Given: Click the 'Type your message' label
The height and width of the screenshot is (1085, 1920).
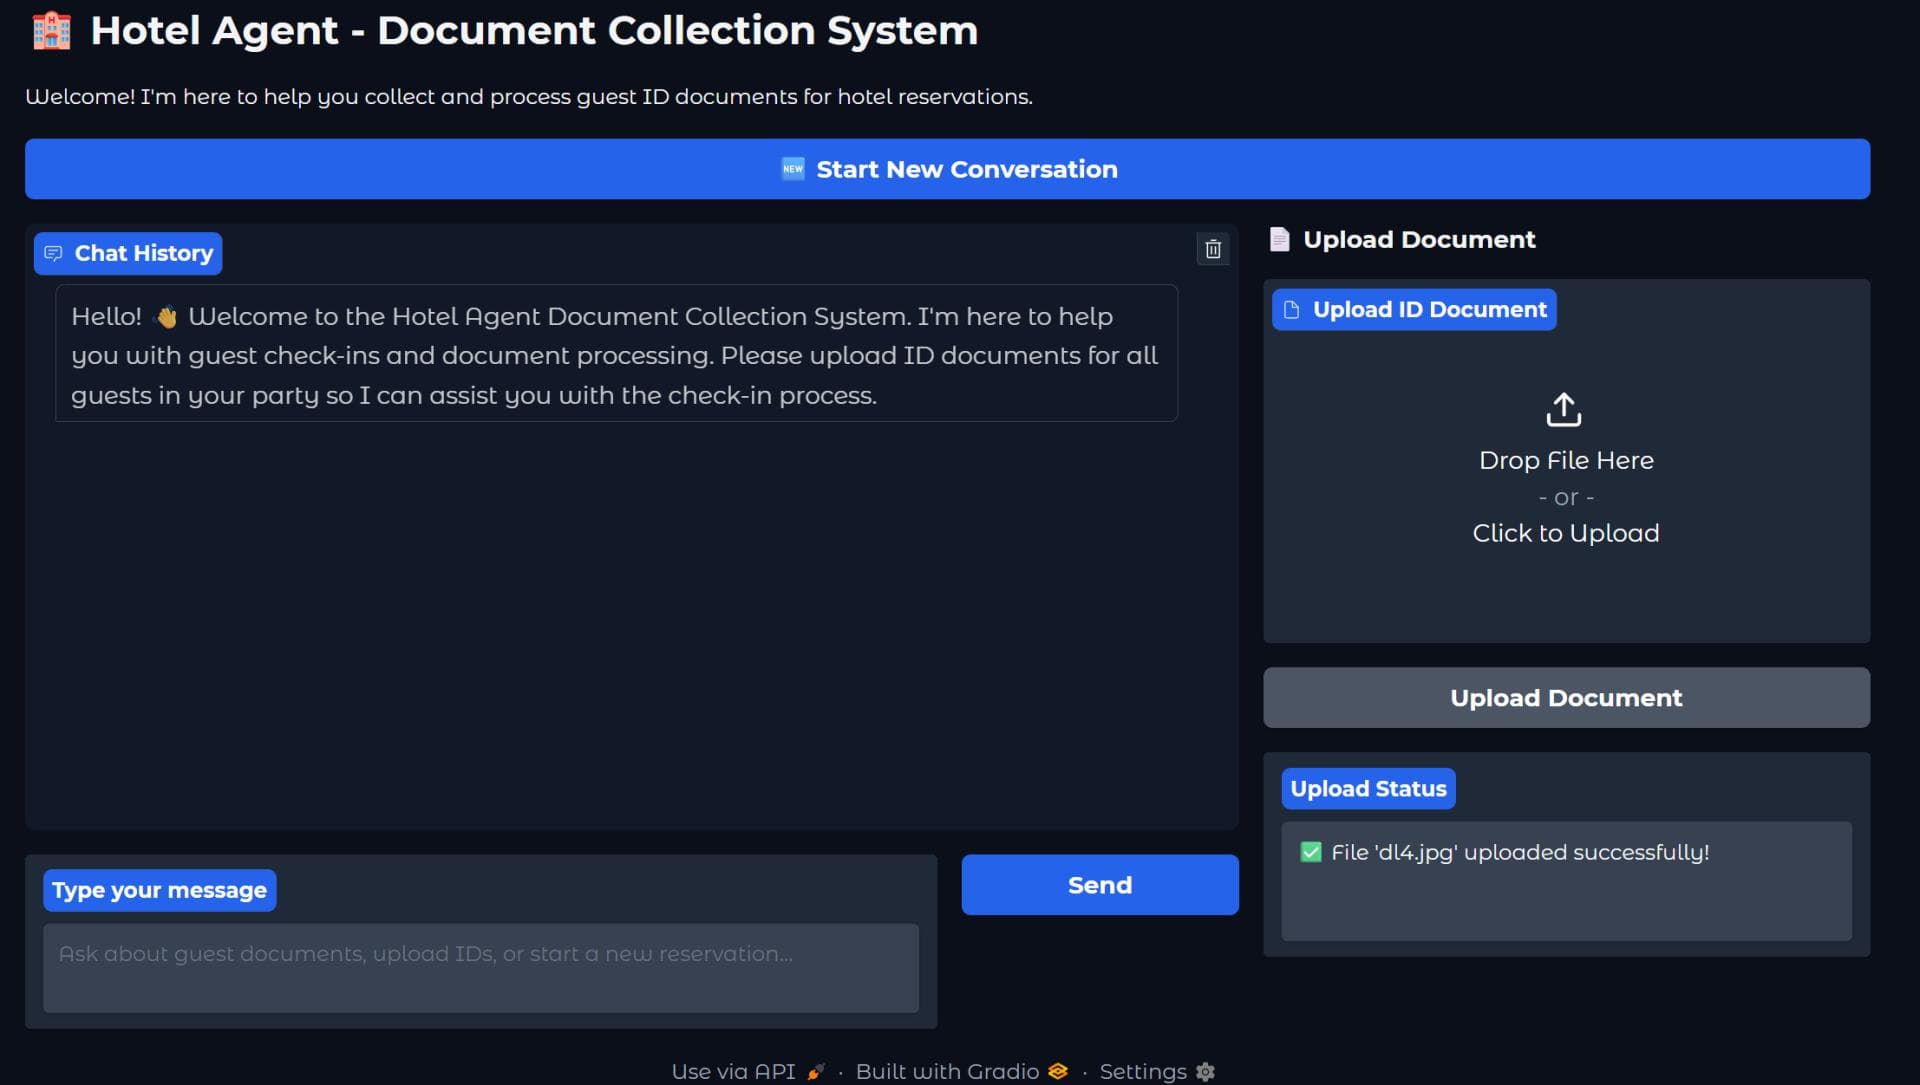Looking at the screenshot, I should click(159, 890).
